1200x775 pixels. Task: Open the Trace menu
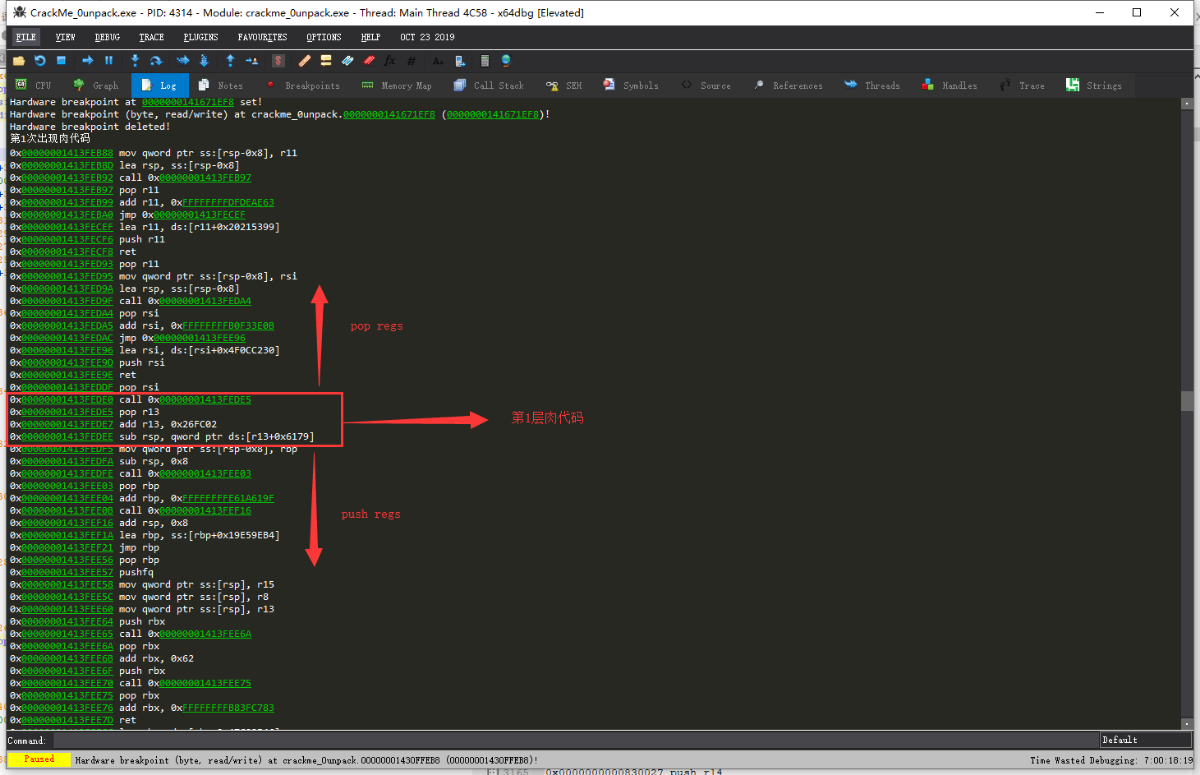tap(152, 37)
